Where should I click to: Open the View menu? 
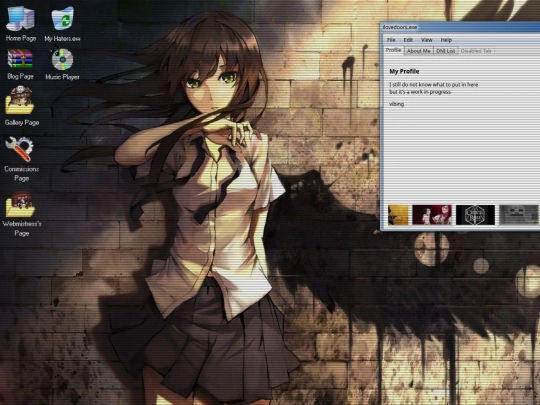(427, 40)
